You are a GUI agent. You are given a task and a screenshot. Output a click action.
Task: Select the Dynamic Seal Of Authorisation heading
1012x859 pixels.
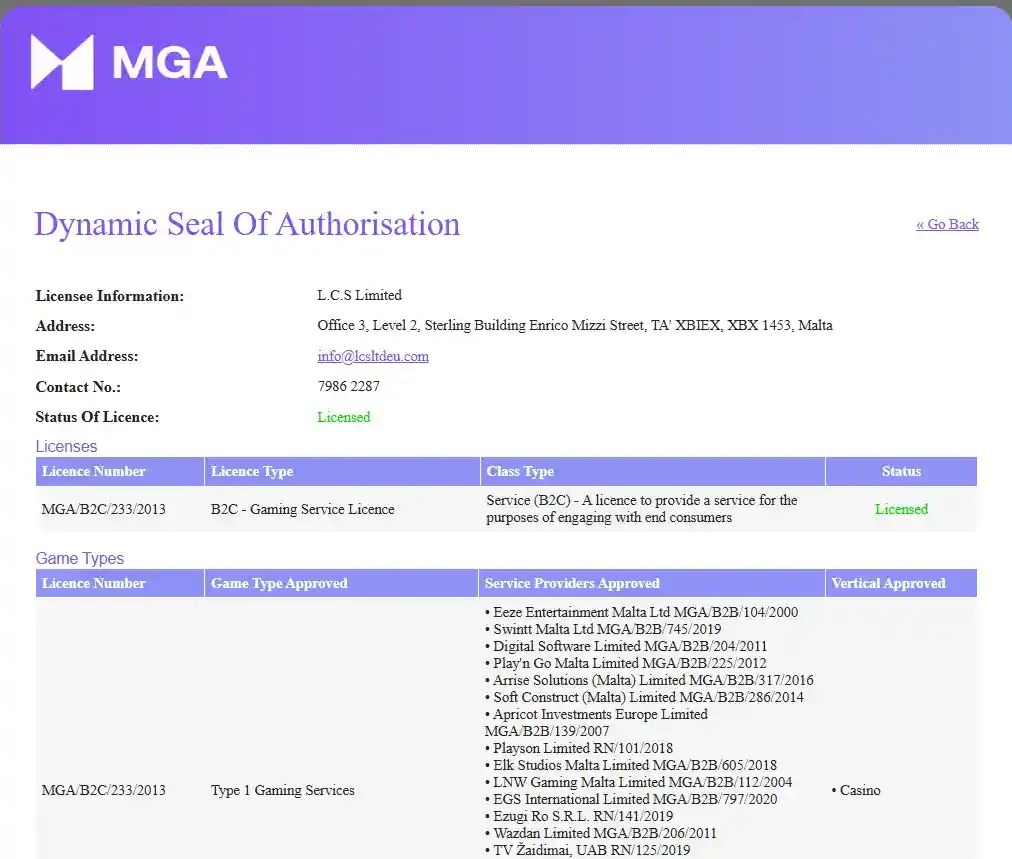tap(247, 224)
